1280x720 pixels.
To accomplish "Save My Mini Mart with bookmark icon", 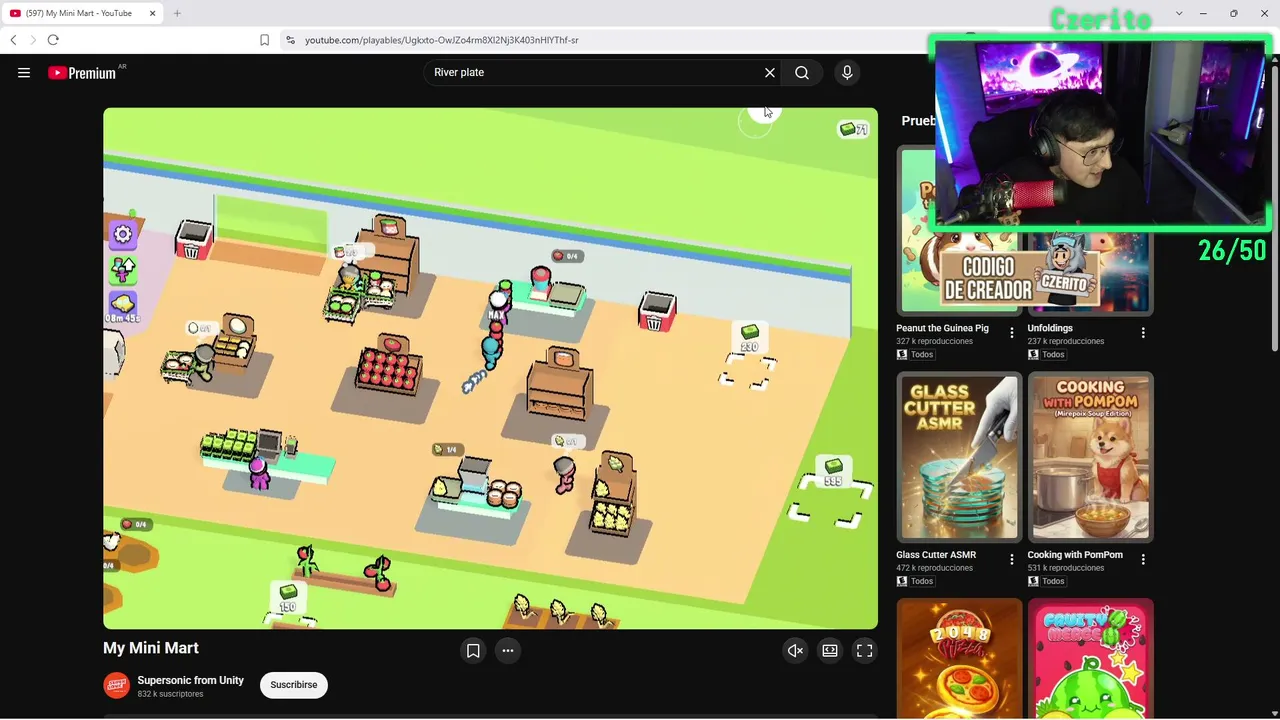I will [x=473, y=651].
